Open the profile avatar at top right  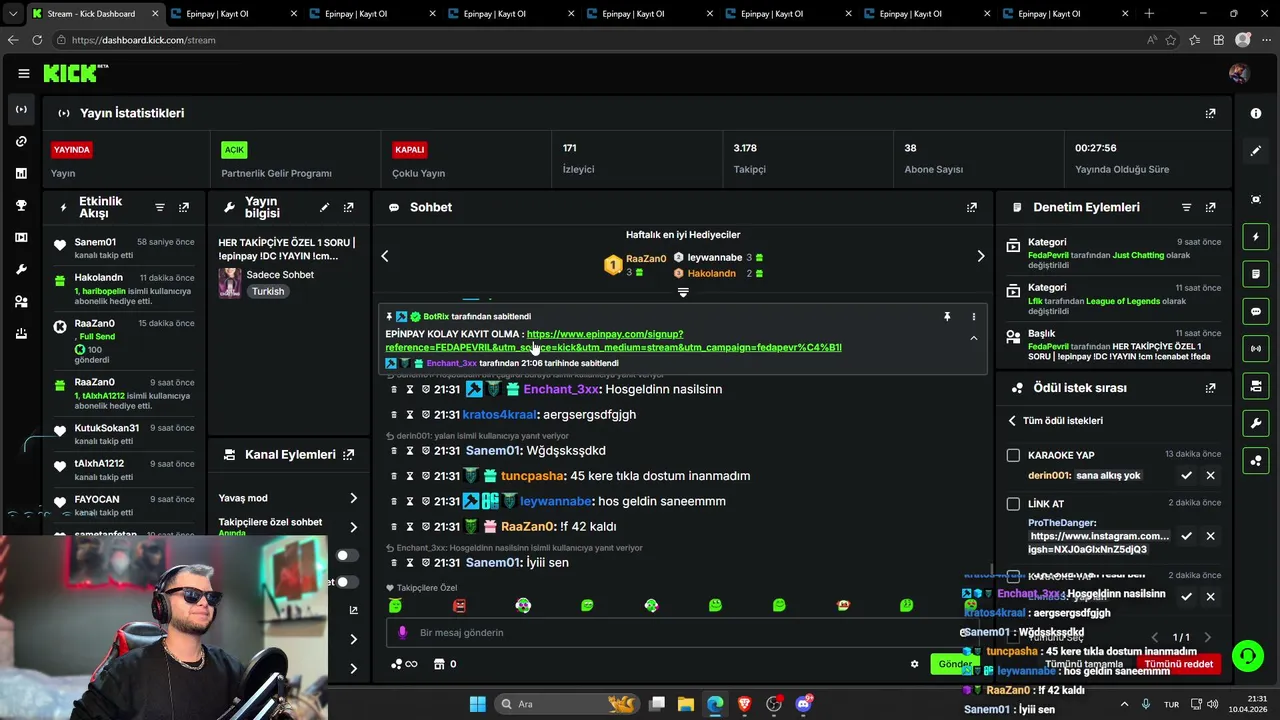pos(1238,73)
